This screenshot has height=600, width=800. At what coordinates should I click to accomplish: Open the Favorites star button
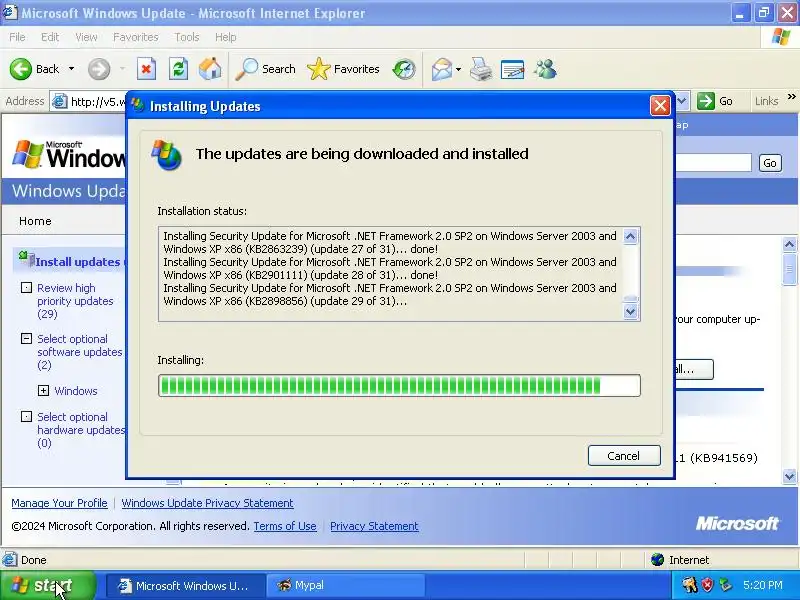coord(343,69)
